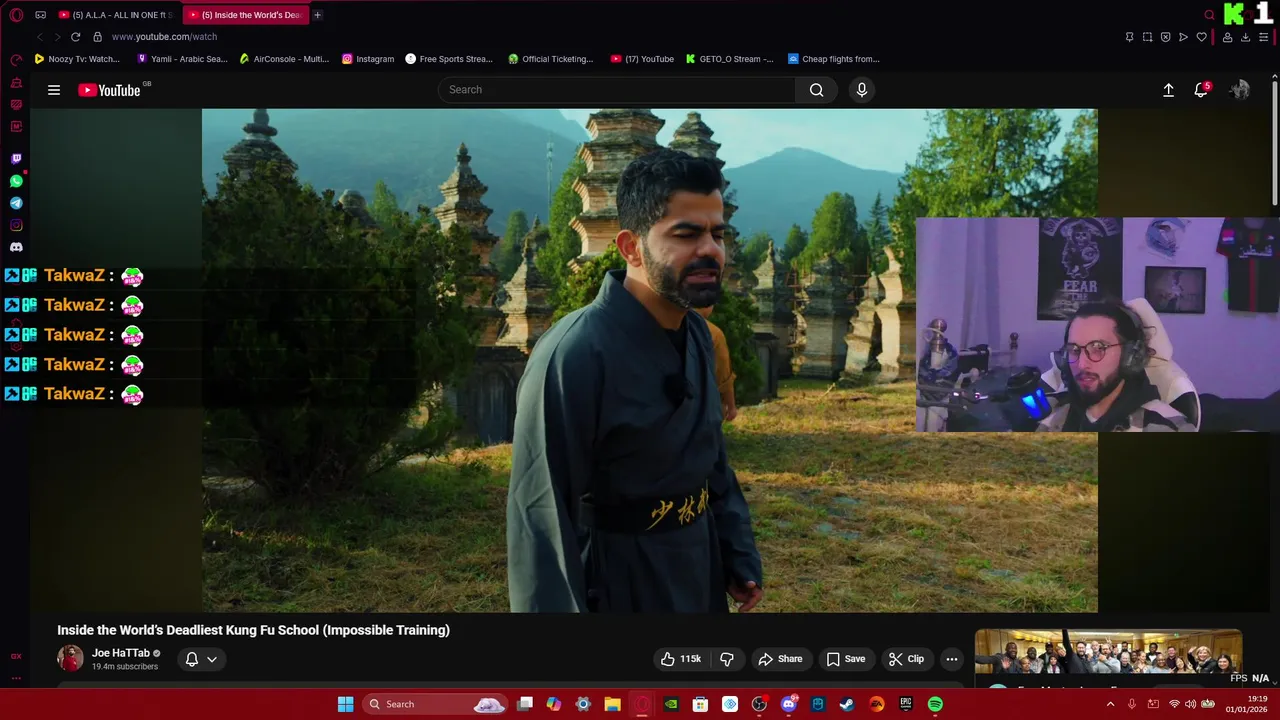
Task: Open Epic Games Launcher from taskbar
Action: [x=906, y=704]
